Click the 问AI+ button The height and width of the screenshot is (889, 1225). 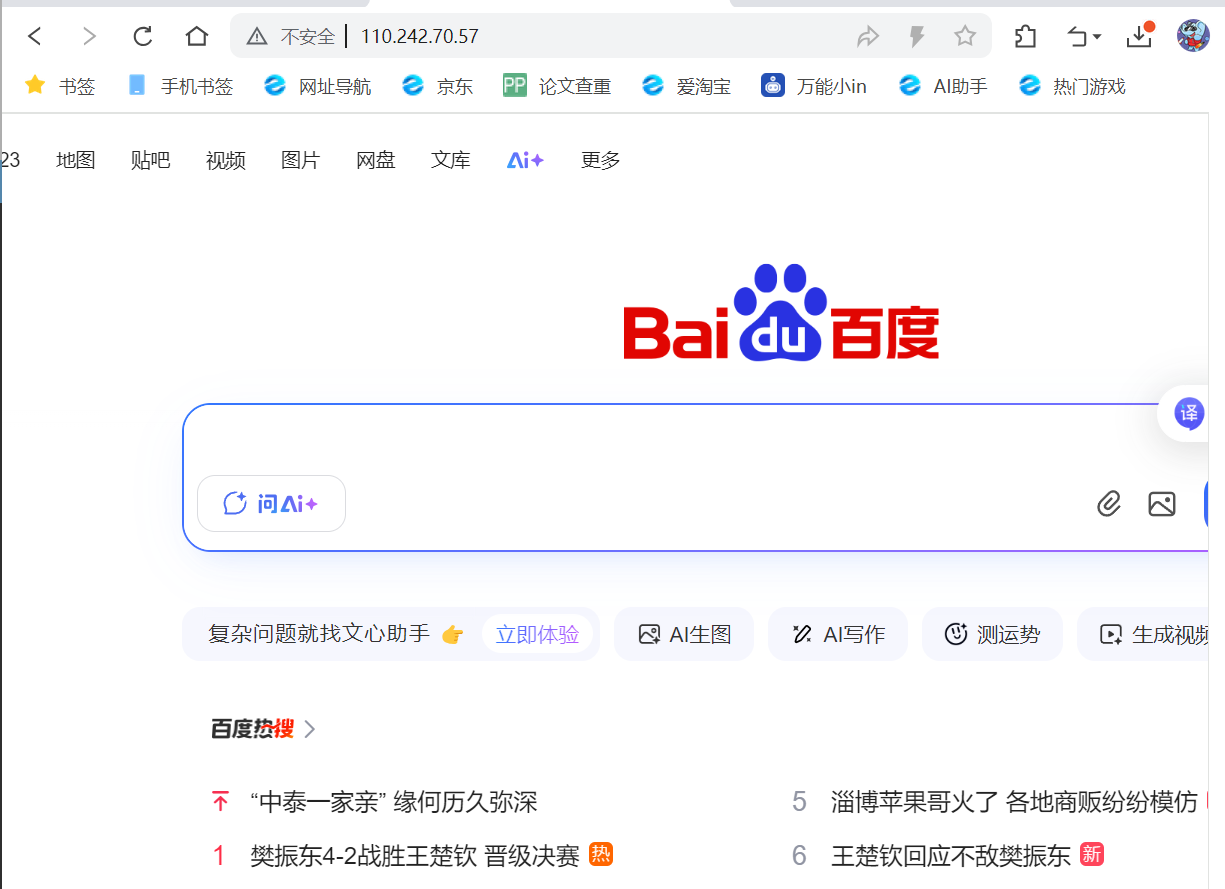[271, 503]
